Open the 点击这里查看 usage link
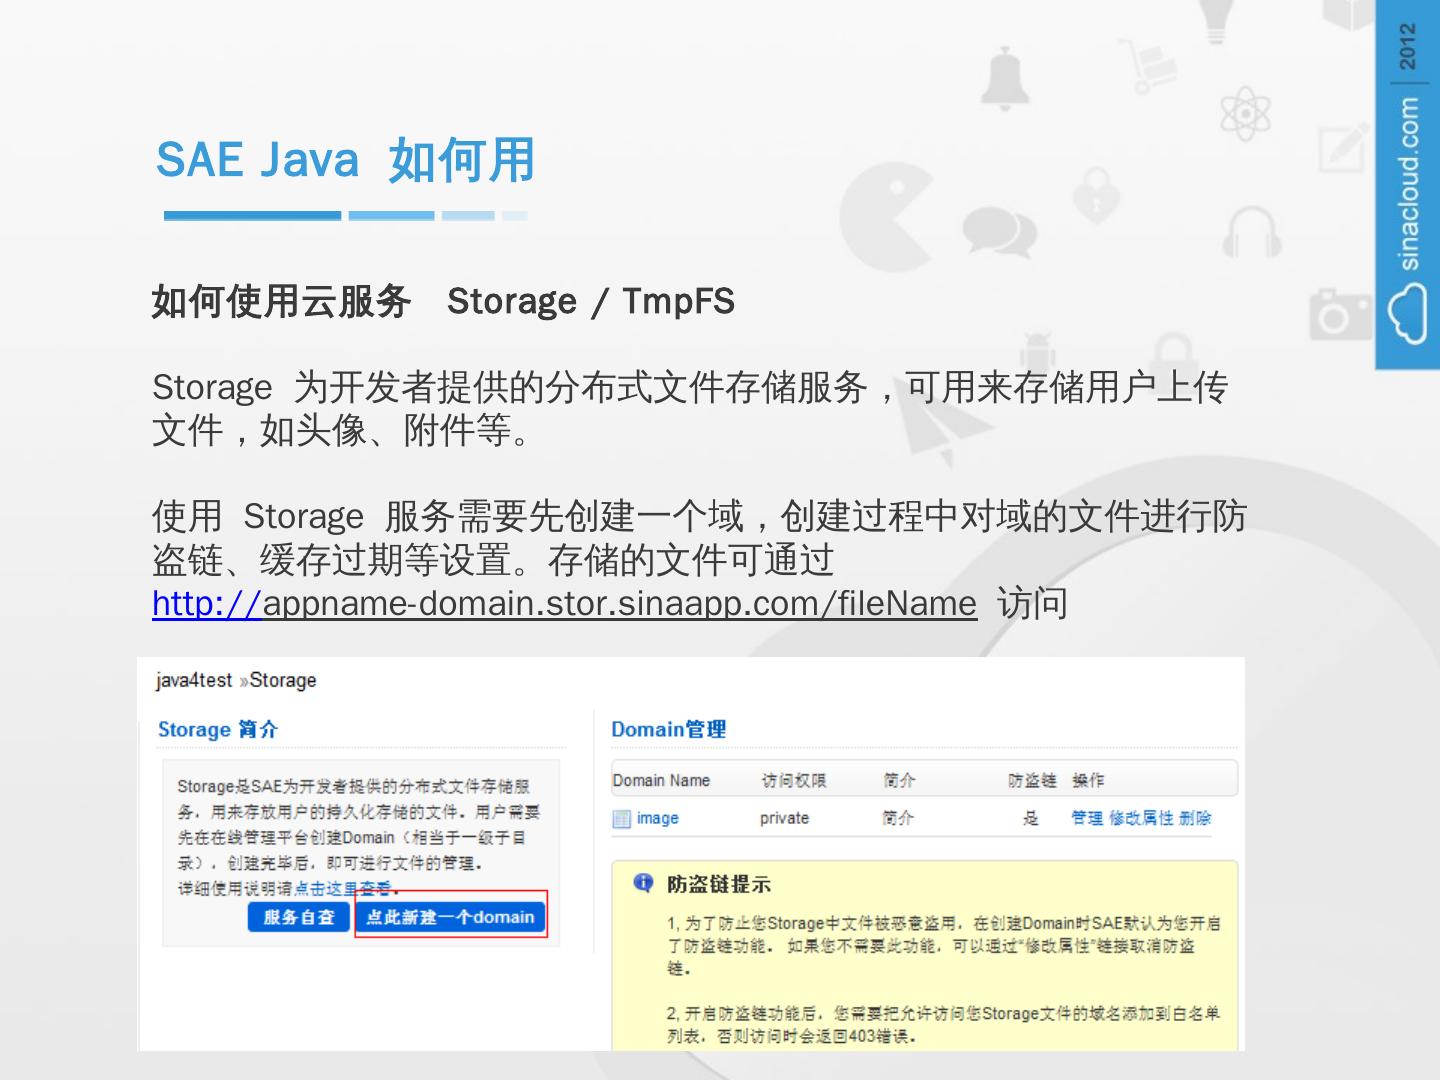 coord(343,888)
